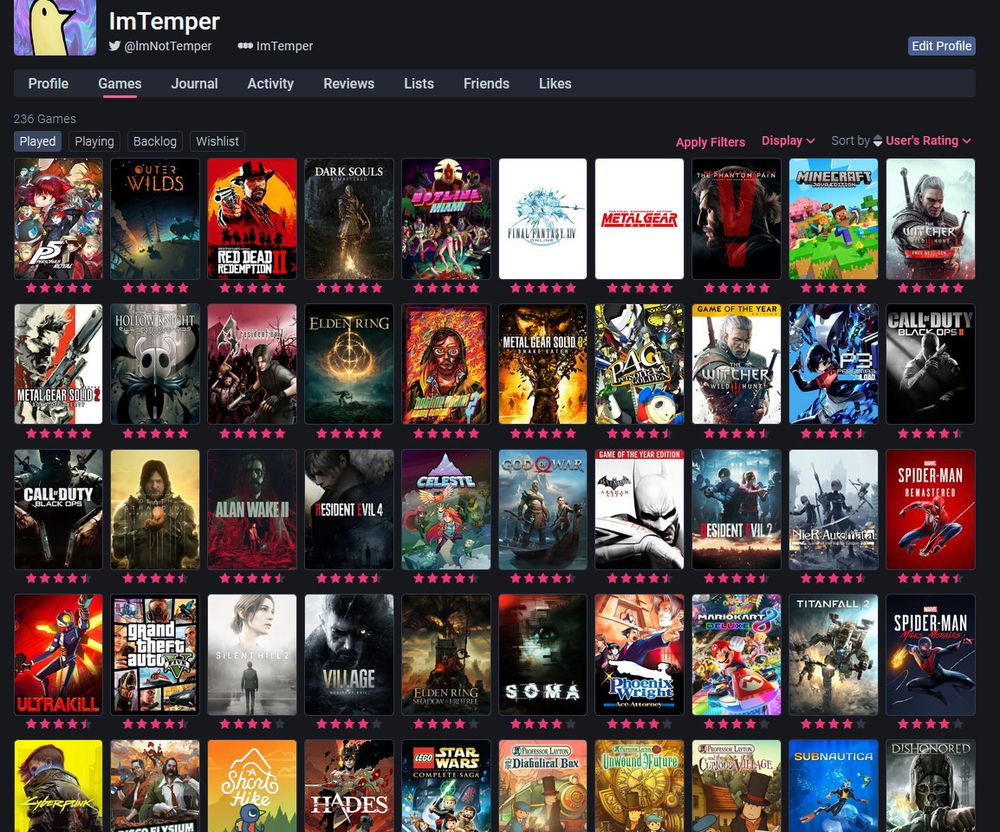Open the ImTemper profile avatar

[55, 27]
